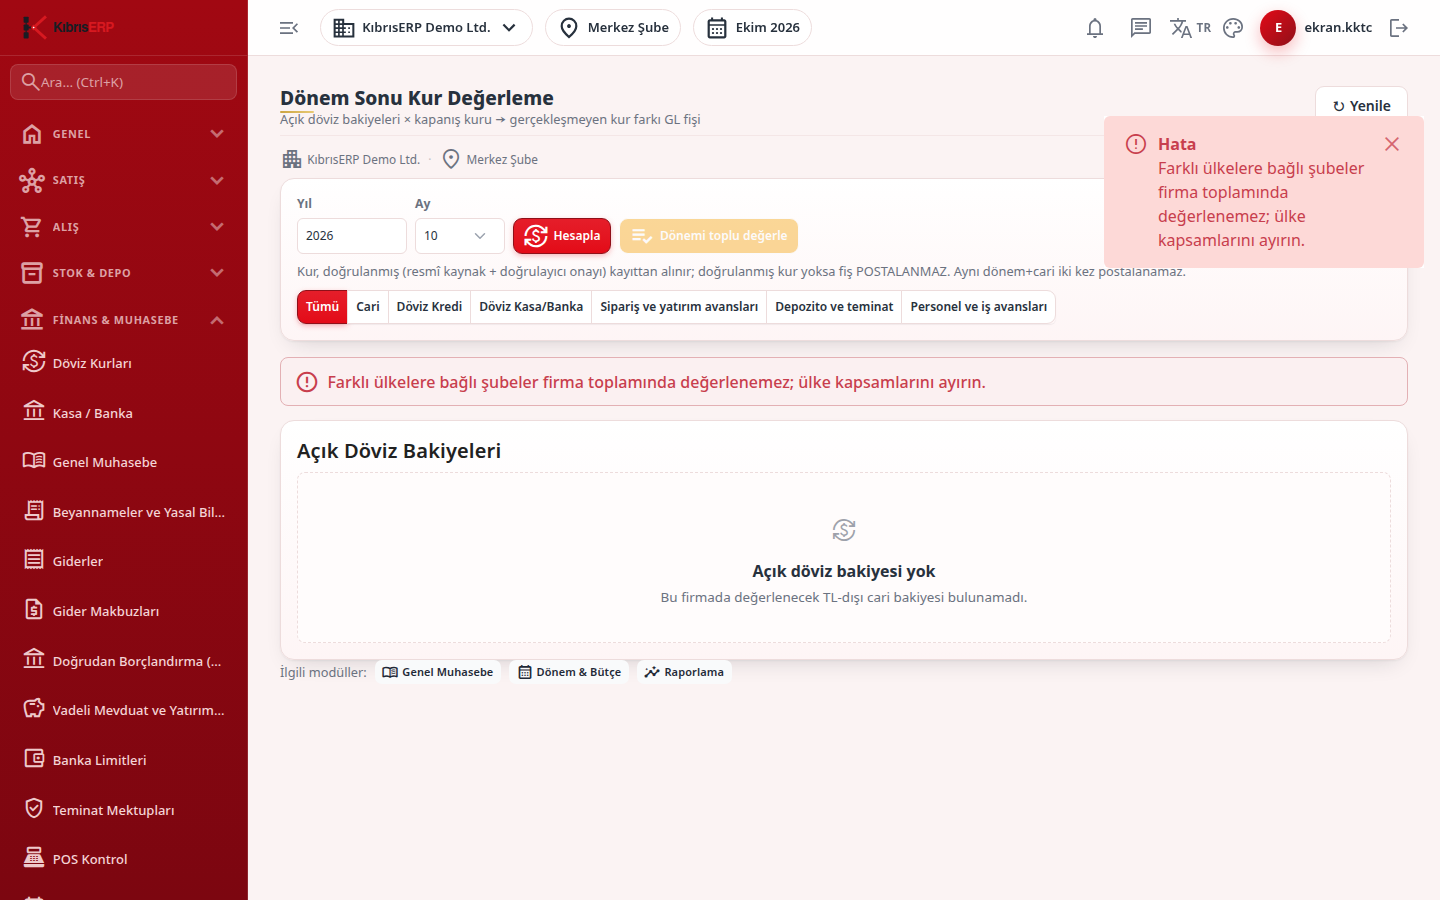Collapse the sidebar with the menu toggle icon
Image resolution: width=1440 pixels, height=900 pixels.
pyautogui.click(x=289, y=28)
